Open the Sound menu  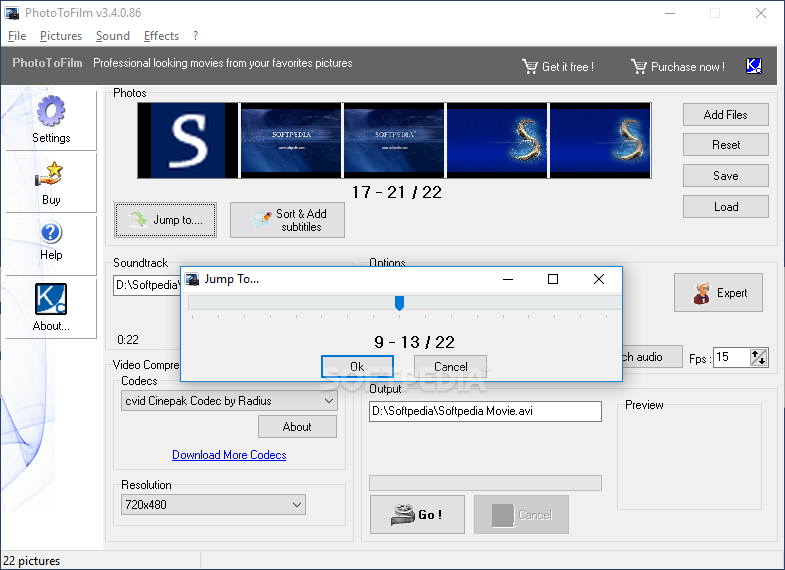[113, 36]
